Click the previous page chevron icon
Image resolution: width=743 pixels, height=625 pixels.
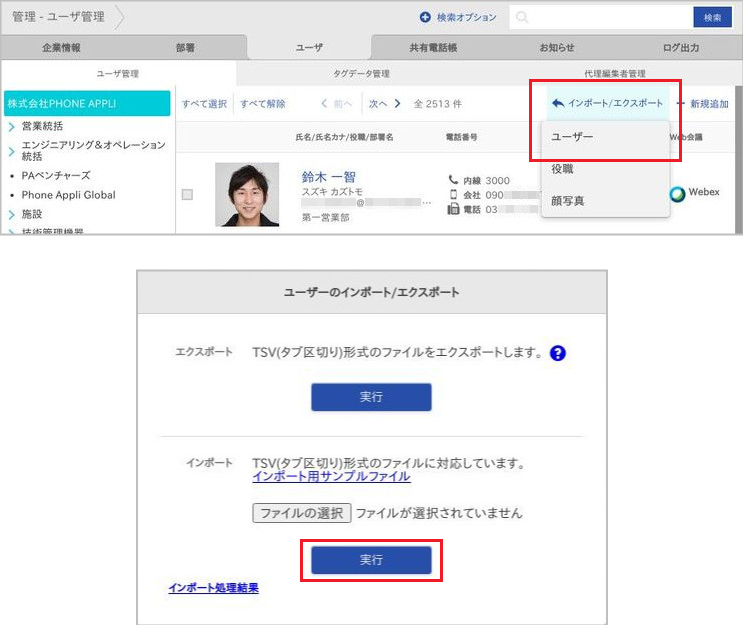coord(324,103)
